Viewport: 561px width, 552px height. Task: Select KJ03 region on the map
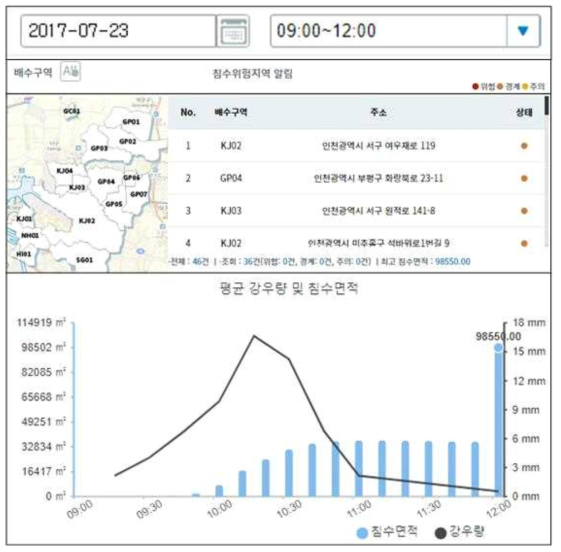tap(77, 187)
